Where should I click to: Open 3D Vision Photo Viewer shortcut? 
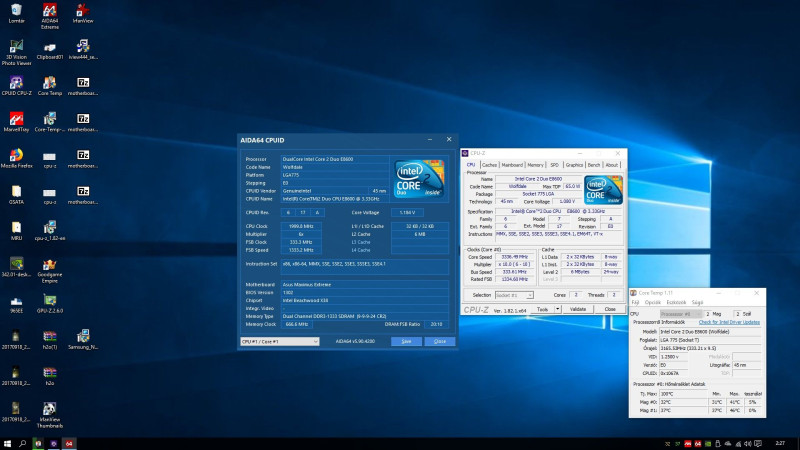pos(16,53)
